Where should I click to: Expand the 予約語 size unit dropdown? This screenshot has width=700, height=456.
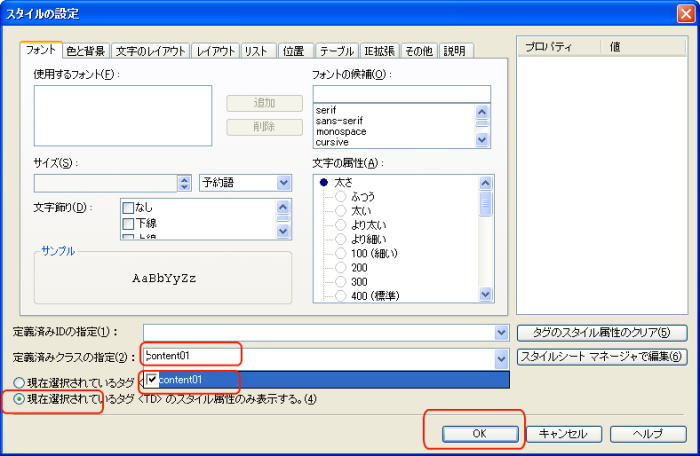coord(284,183)
